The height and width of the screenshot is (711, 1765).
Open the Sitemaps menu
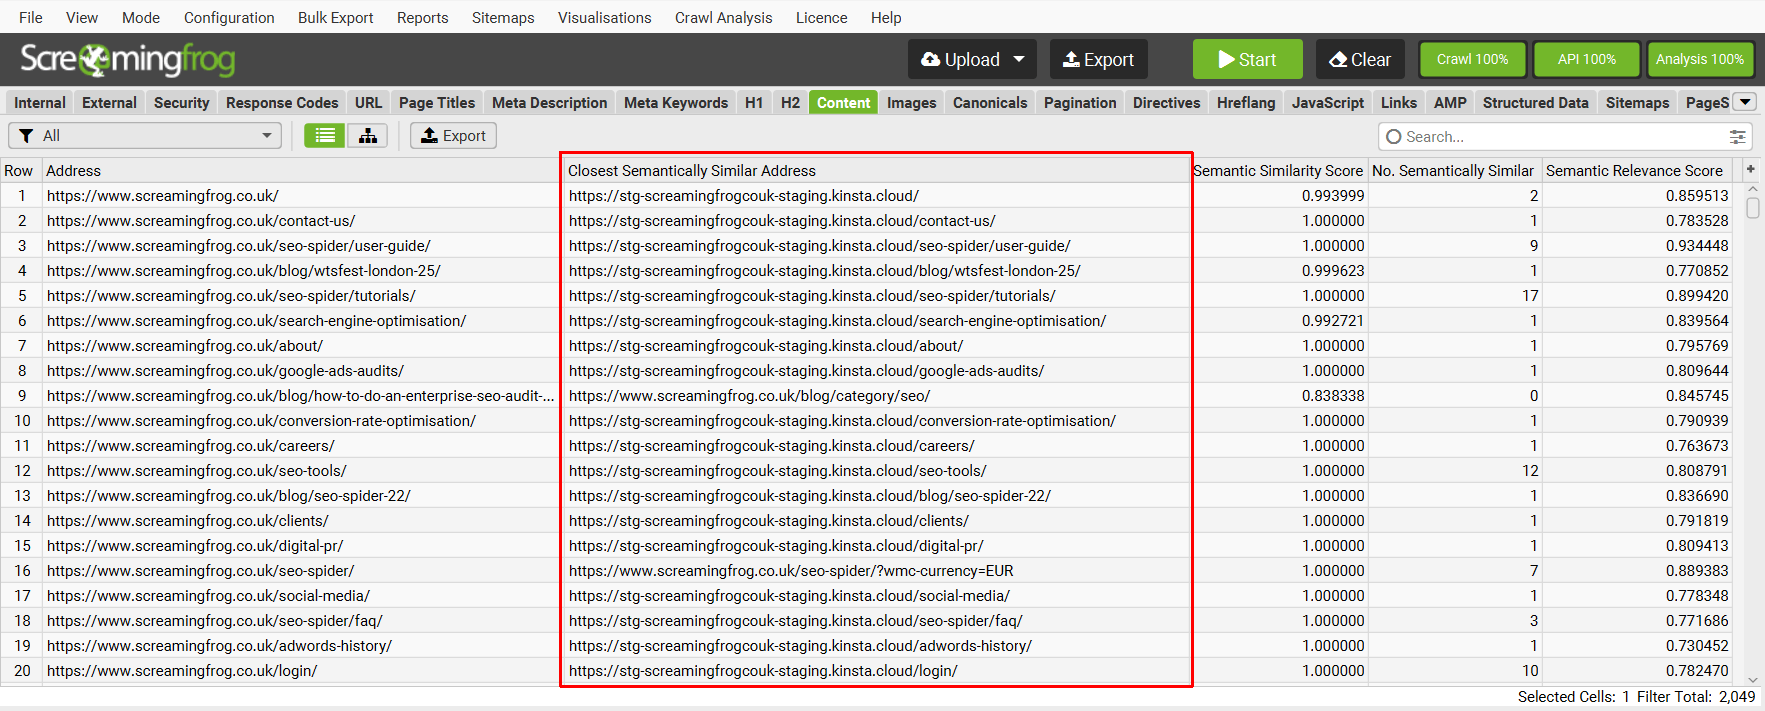tap(503, 17)
